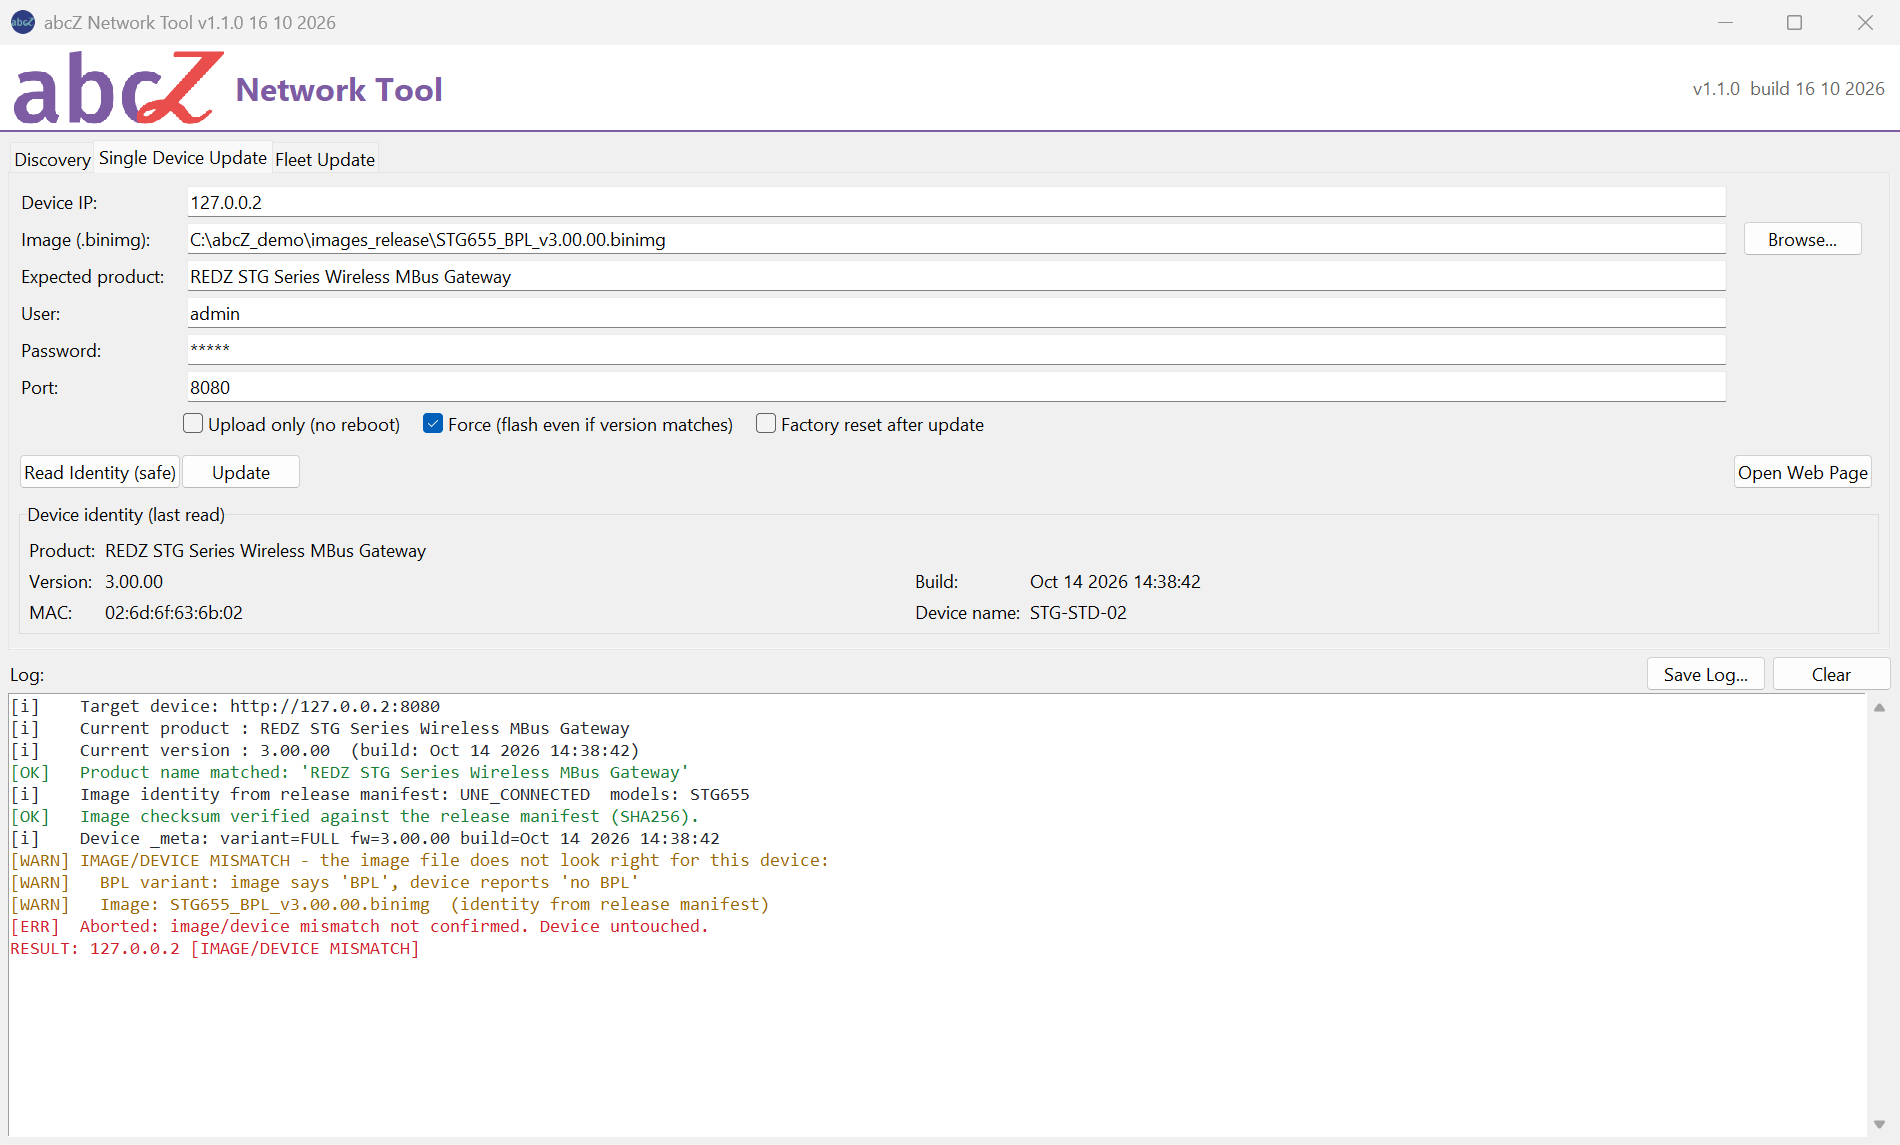Start the Update button
The width and height of the screenshot is (1900, 1145).
[x=241, y=472]
